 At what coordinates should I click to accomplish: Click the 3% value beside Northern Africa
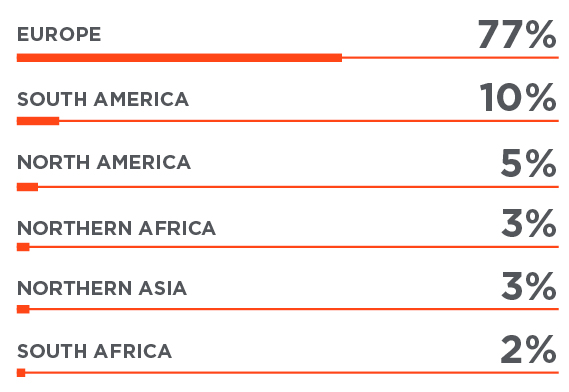click(x=529, y=223)
